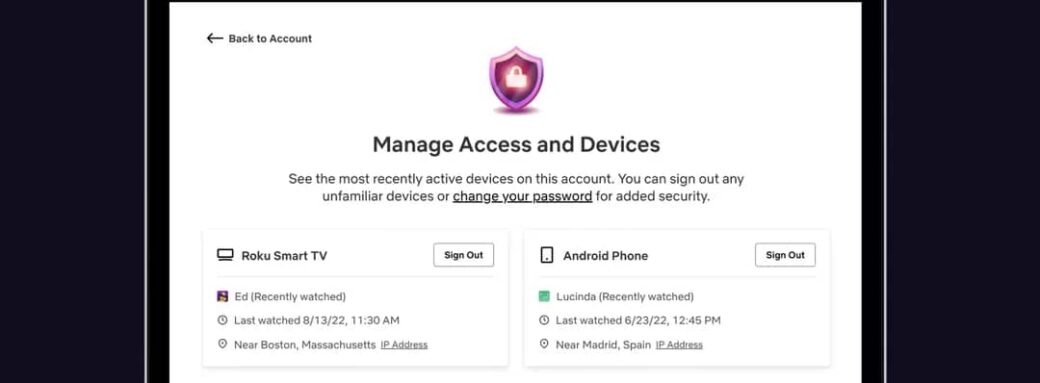
Task: Click the Manage Access and Devices heading
Action: pos(516,145)
